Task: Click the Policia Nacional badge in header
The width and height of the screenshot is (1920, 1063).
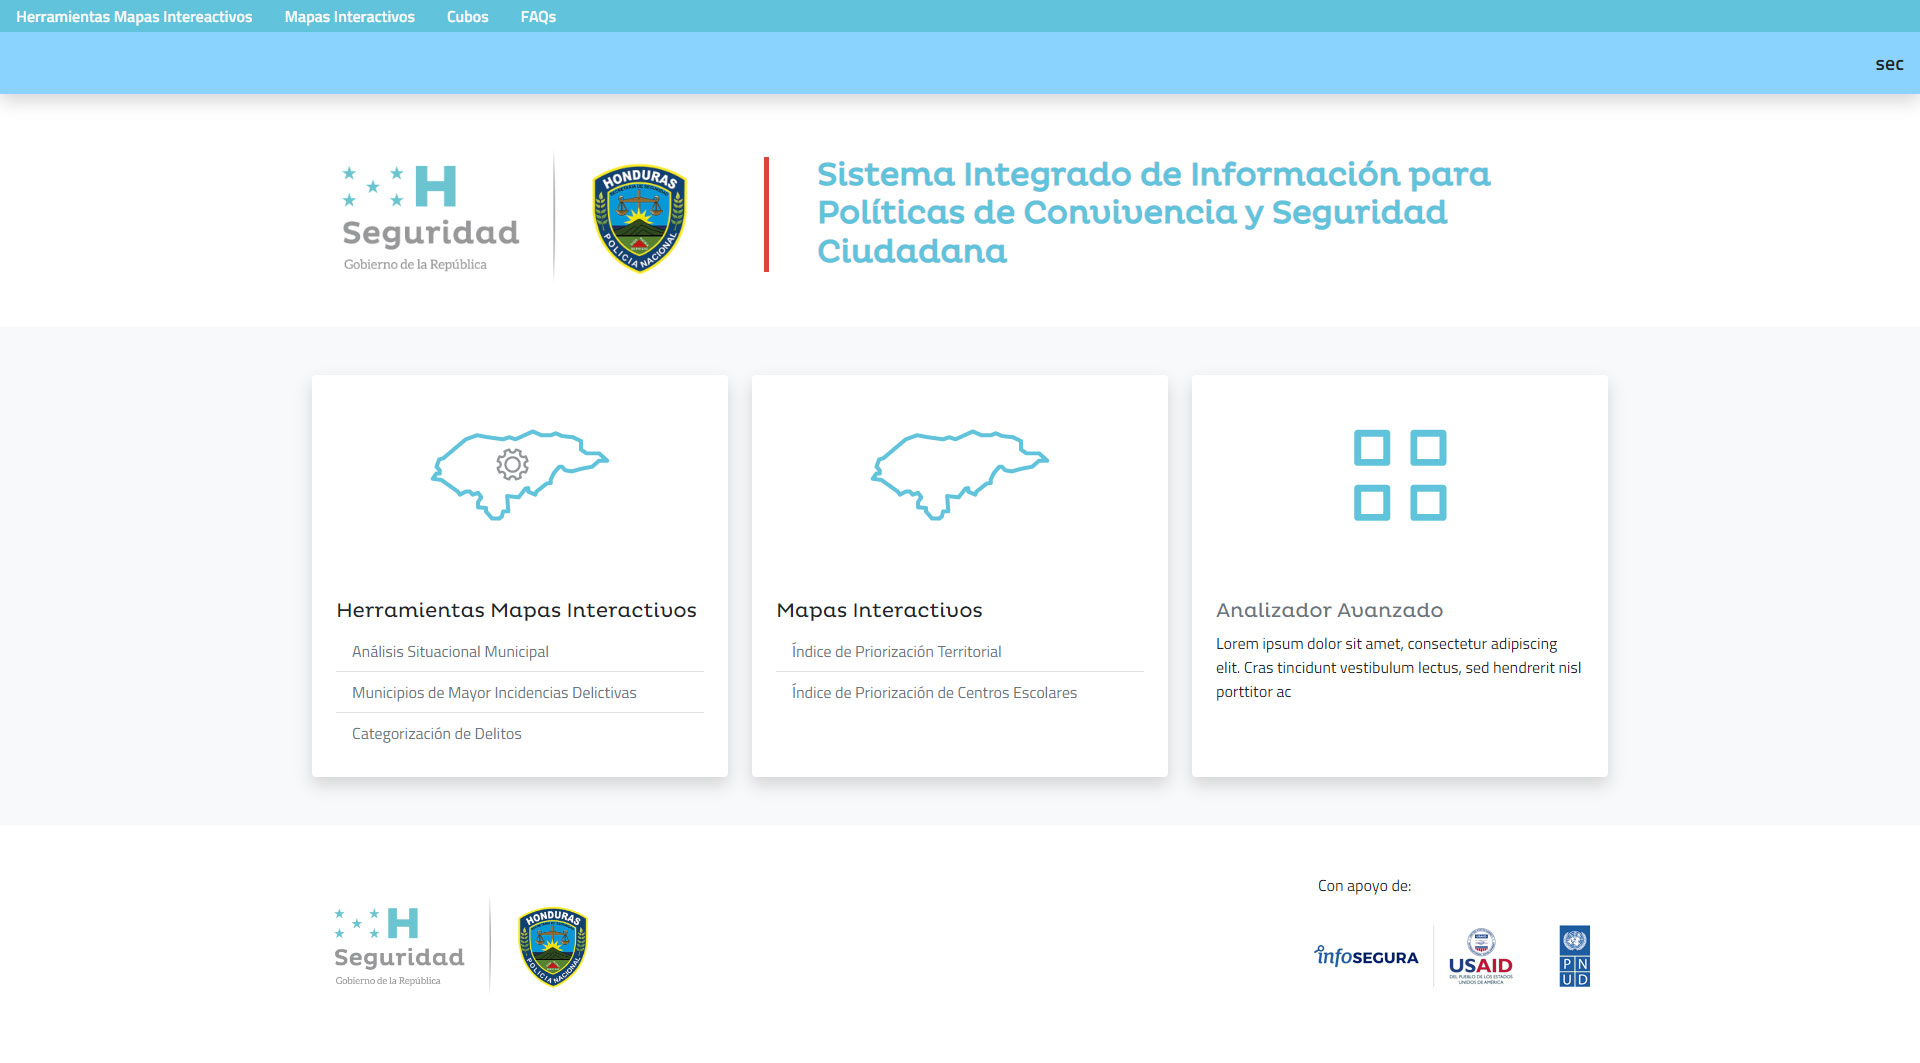Action: pyautogui.click(x=640, y=218)
